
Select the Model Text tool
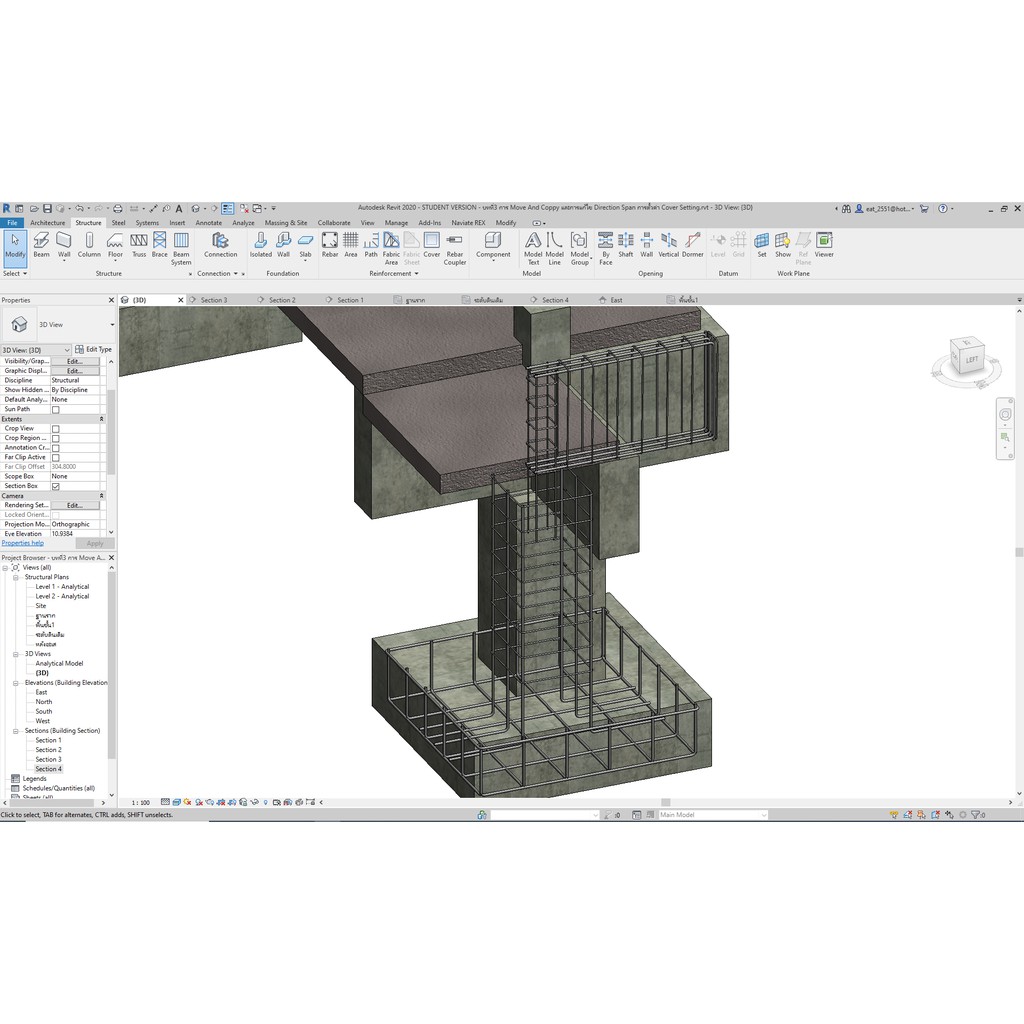[533, 249]
